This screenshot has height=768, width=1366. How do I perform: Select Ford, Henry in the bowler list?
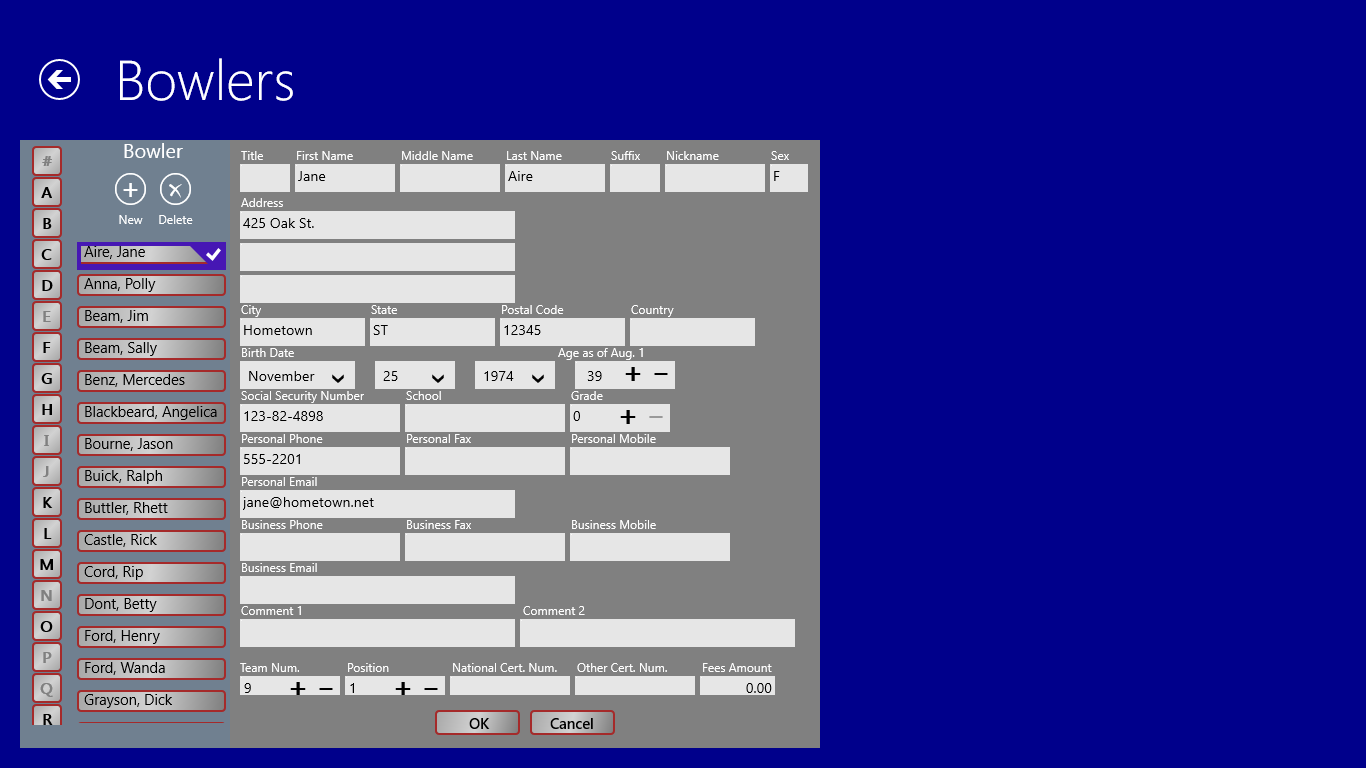point(151,636)
